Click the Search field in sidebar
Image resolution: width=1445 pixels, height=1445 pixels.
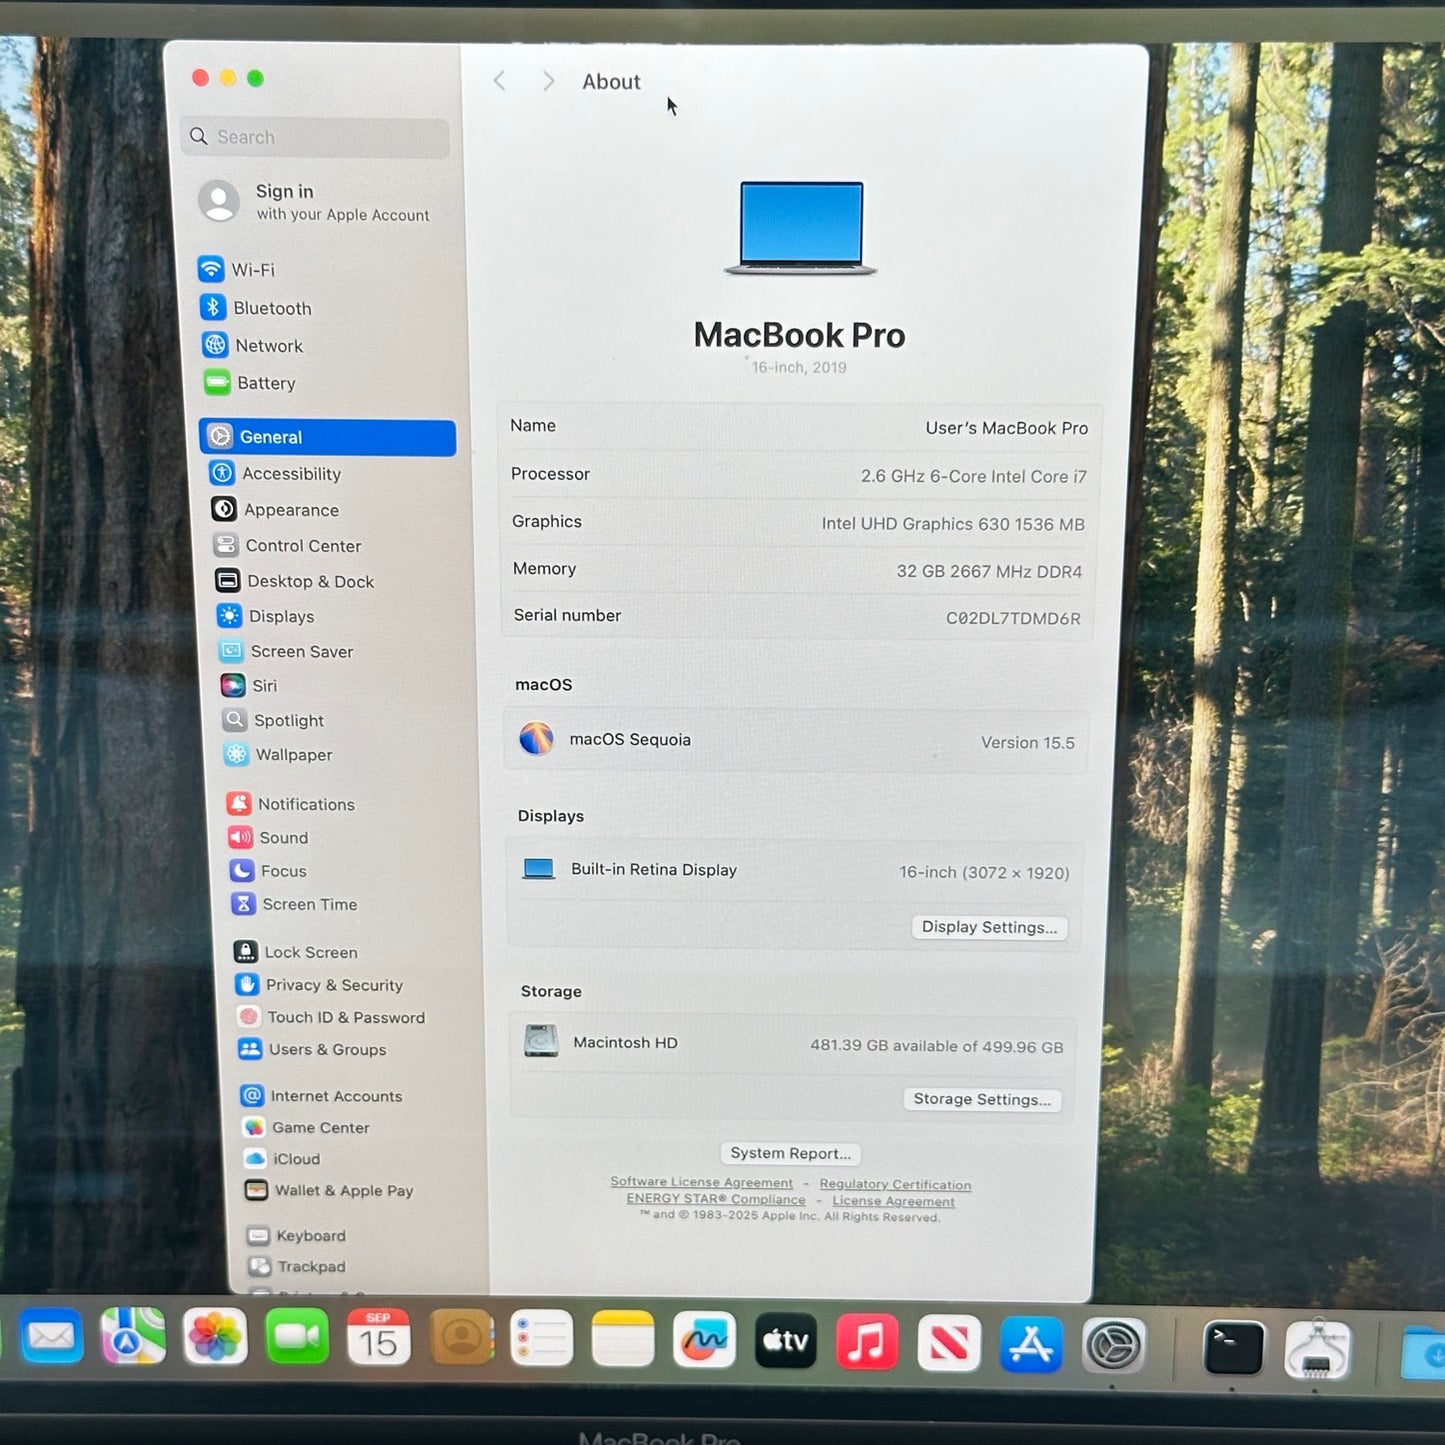pos(316,137)
